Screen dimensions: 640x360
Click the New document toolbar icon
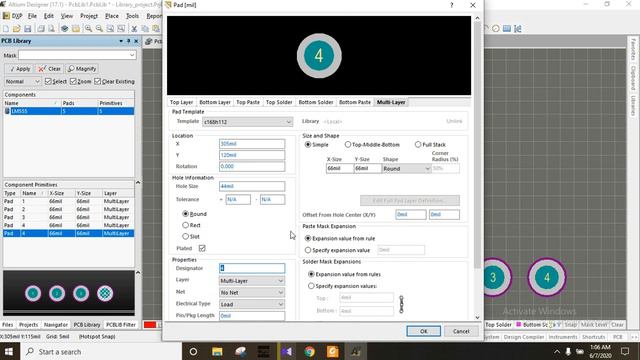(6, 29)
